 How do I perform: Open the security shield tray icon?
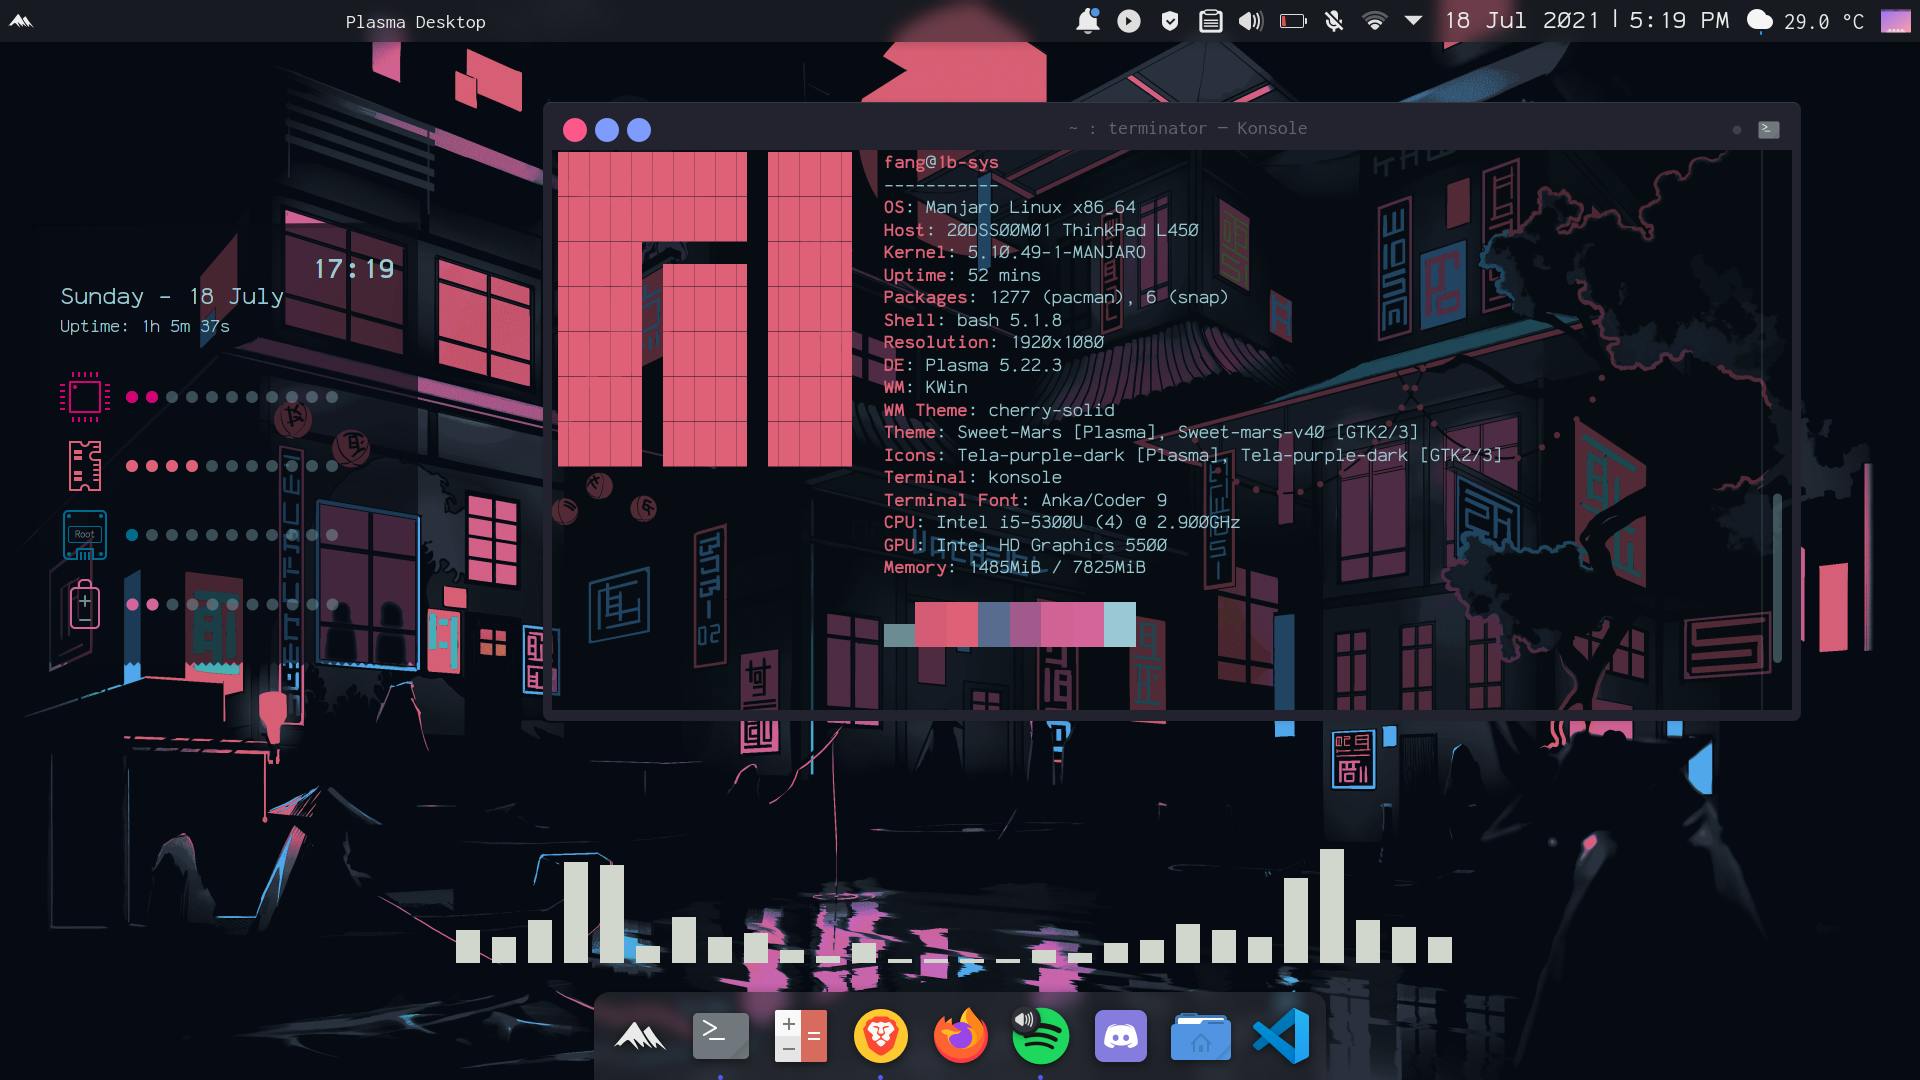[1169, 21]
